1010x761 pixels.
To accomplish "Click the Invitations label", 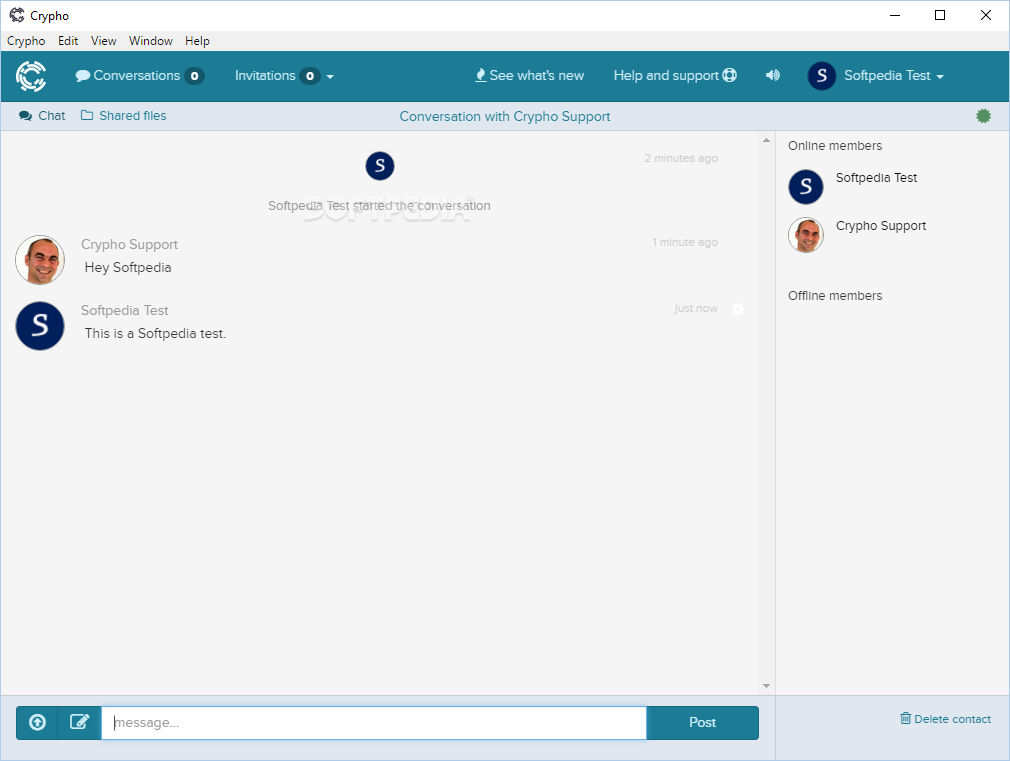I will (265, 76).
